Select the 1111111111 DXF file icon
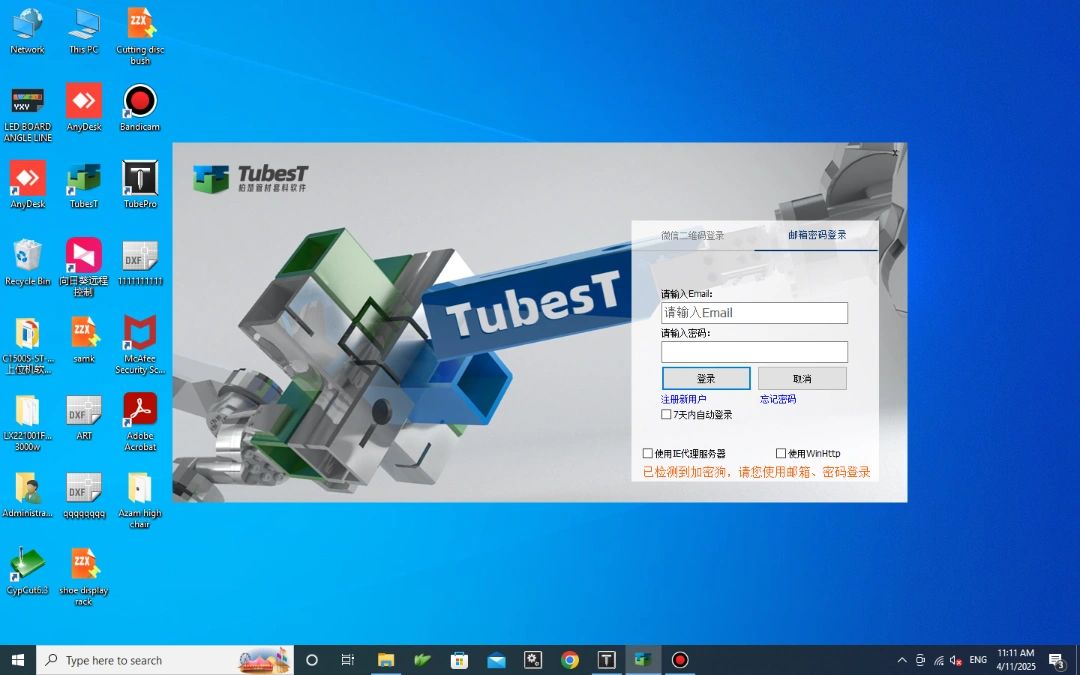Screen dimensions: 1080x675 coord(140,262)
